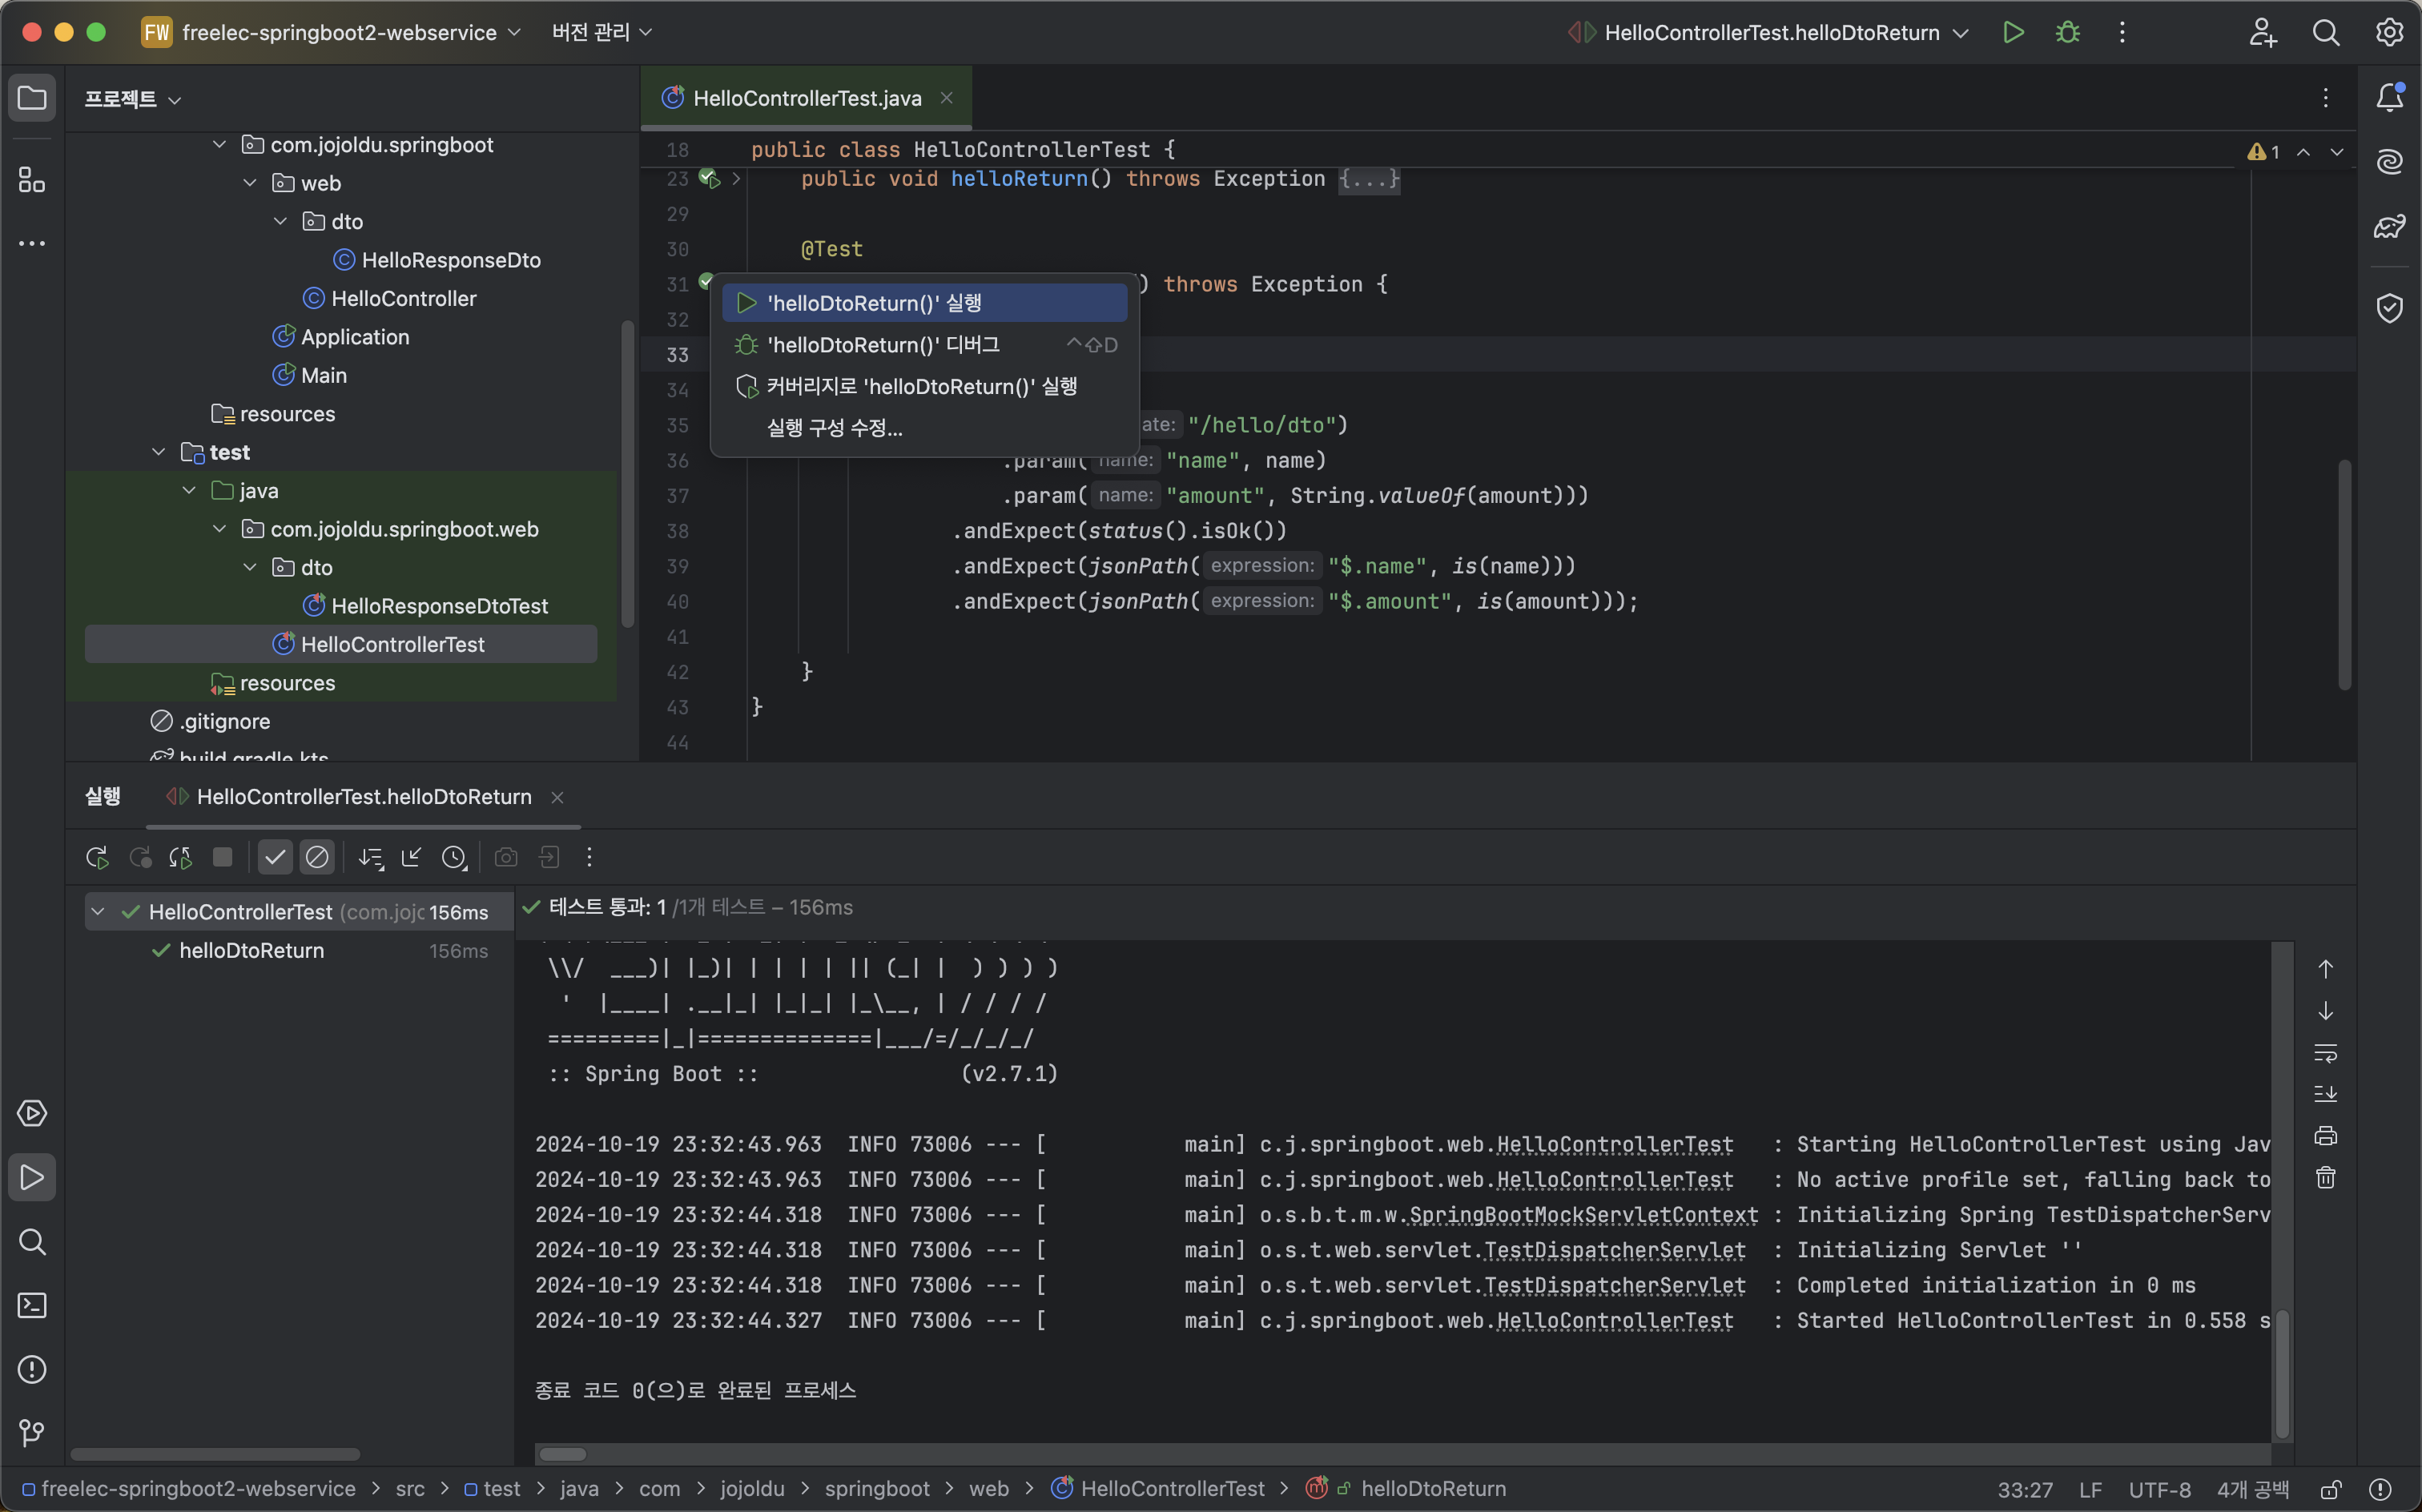The height and width of the screenshot is (1512, 2422).
Task: Toggle the Show Ignored tests button
Action: point(317,857)
